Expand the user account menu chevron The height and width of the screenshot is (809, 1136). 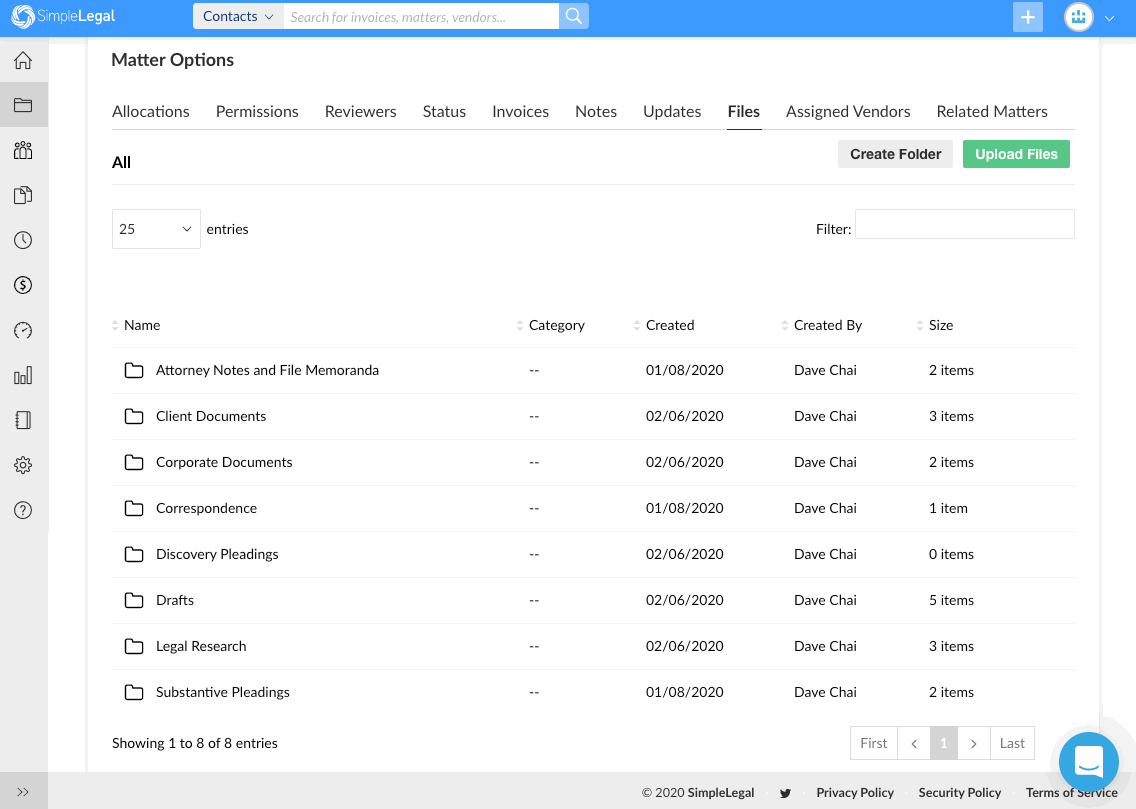coord(1109,18)
